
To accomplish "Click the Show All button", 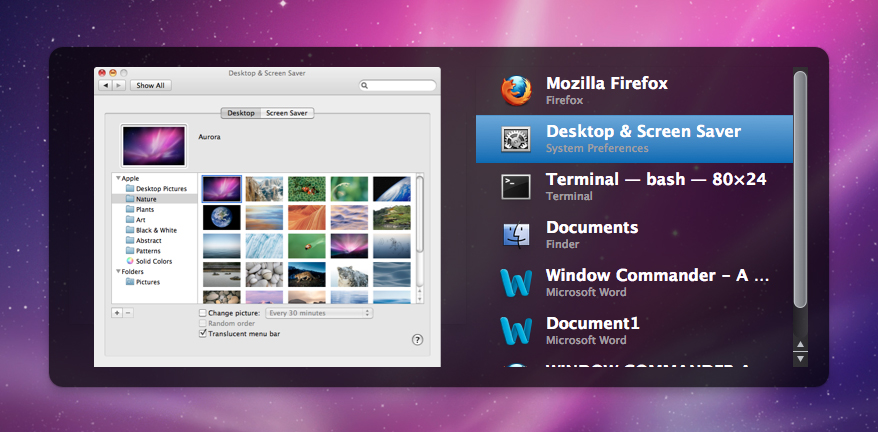I will click(151, 85).
